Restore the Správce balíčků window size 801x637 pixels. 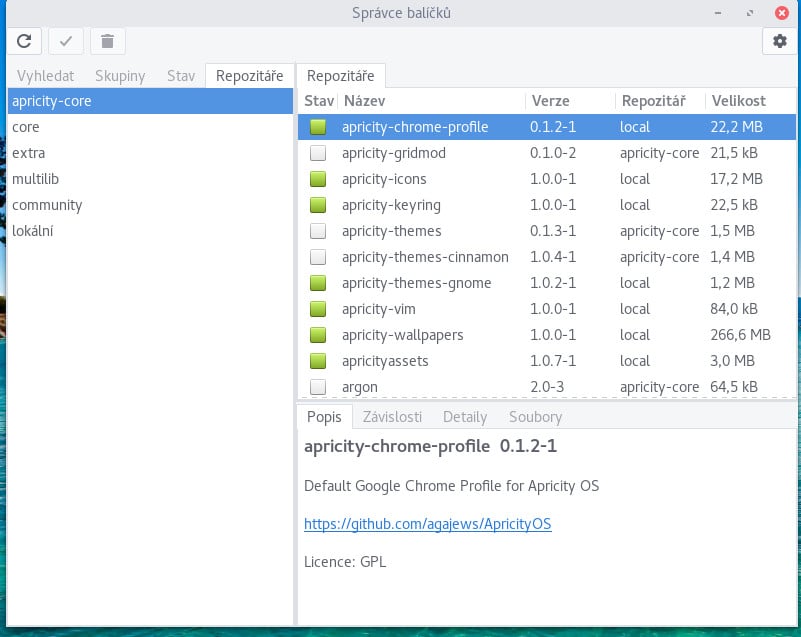tap(749, 13)
